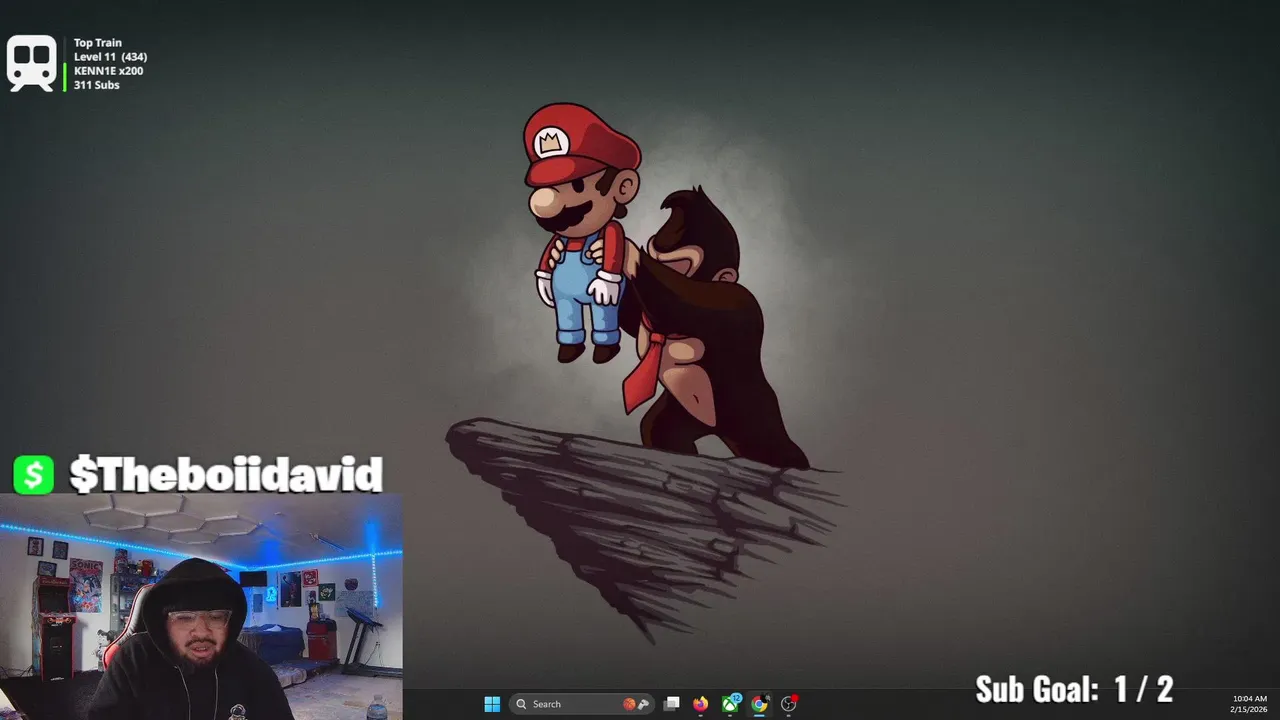1280x720 pixels.
Task: Click the hype train icon overlay
Action: click(32, 63)
